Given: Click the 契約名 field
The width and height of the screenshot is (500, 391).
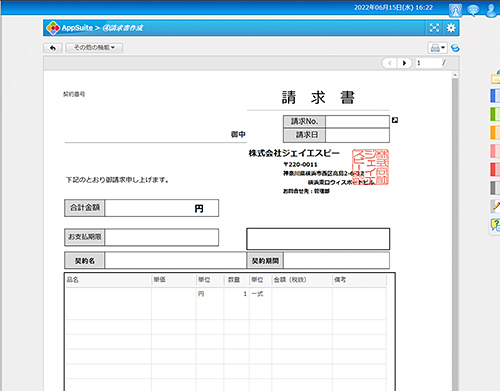Looking at the screenshot, I should pos(175,260).
